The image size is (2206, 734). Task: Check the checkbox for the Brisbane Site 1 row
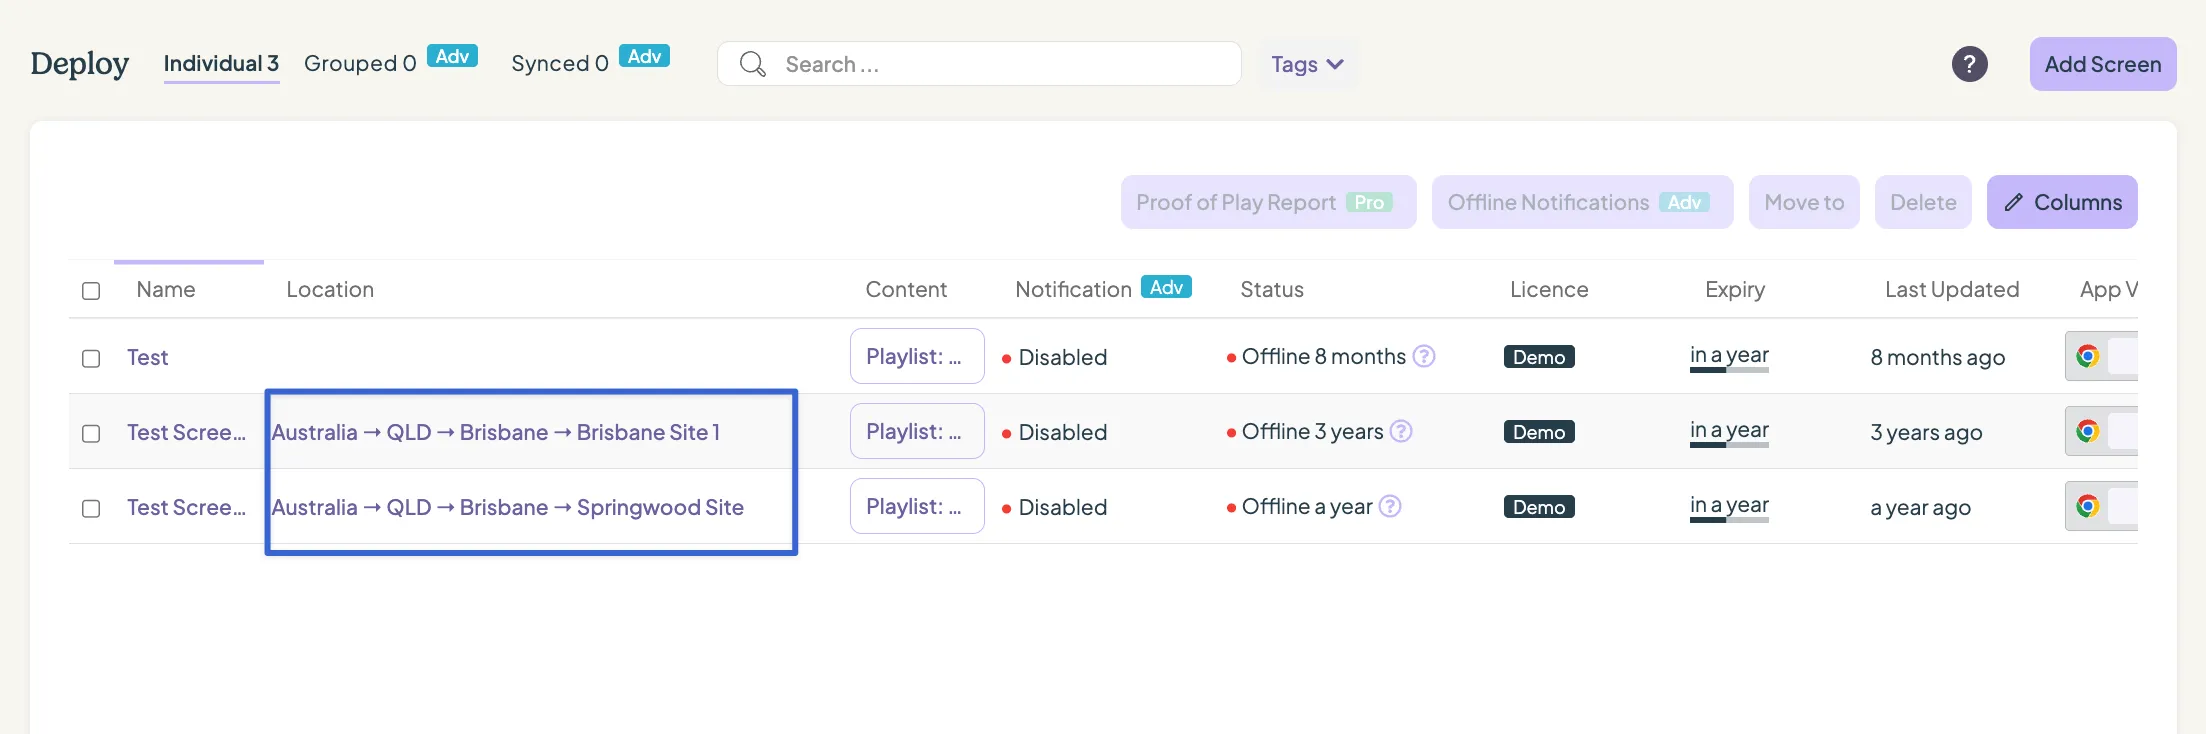91,433
